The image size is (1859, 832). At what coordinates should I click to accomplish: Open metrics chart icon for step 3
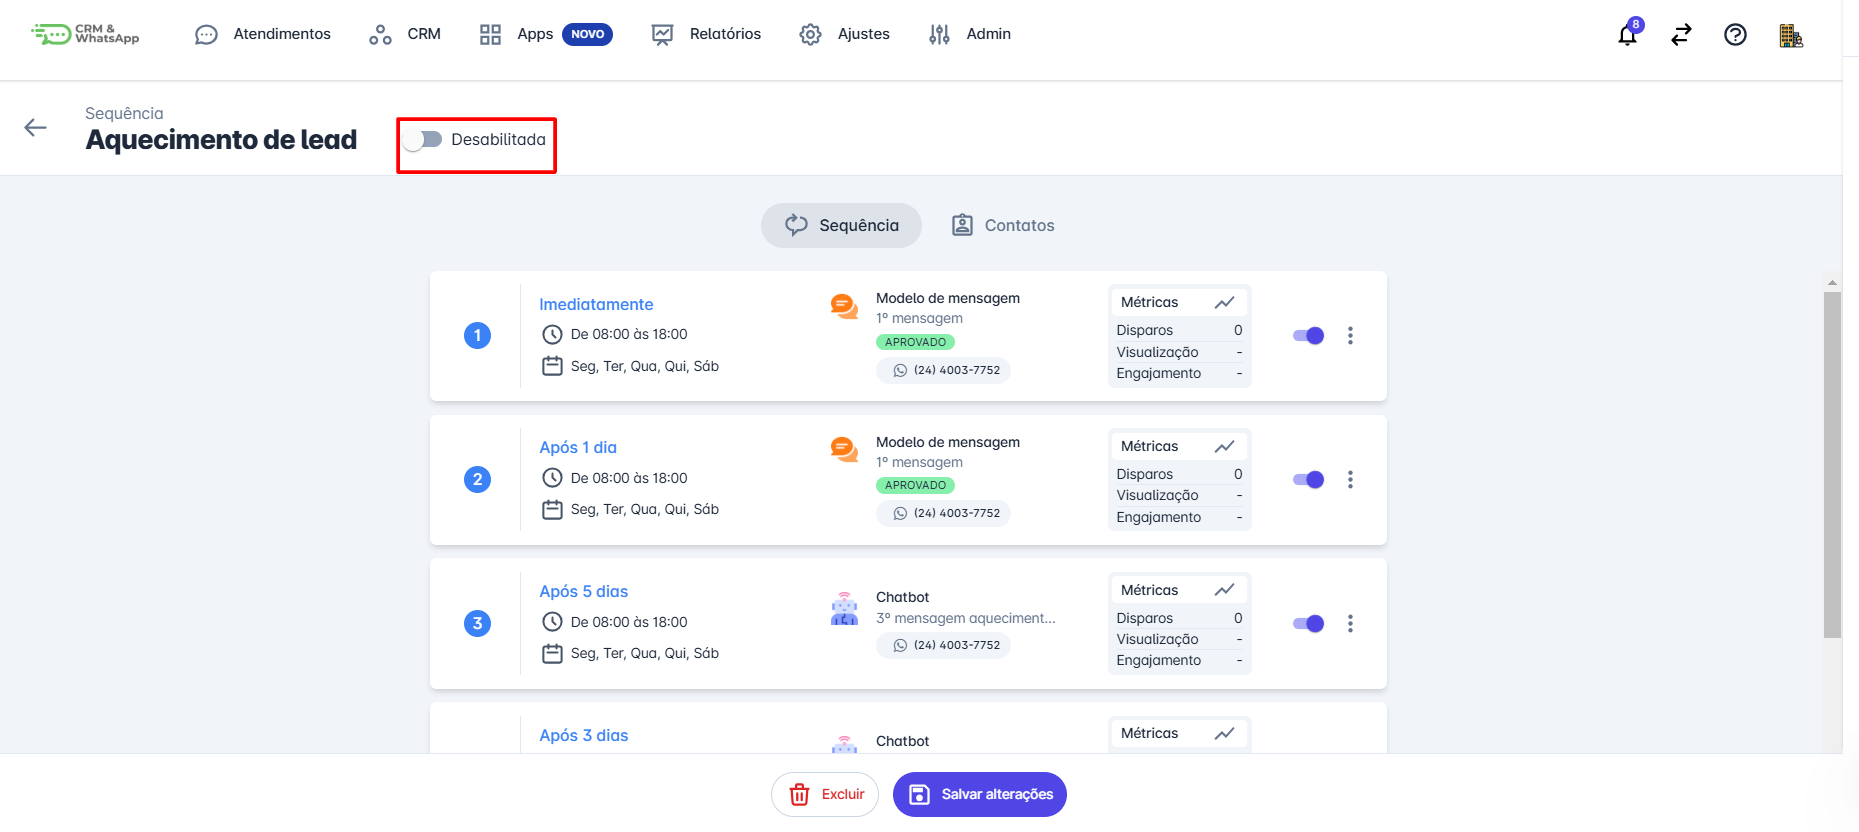1224,590
